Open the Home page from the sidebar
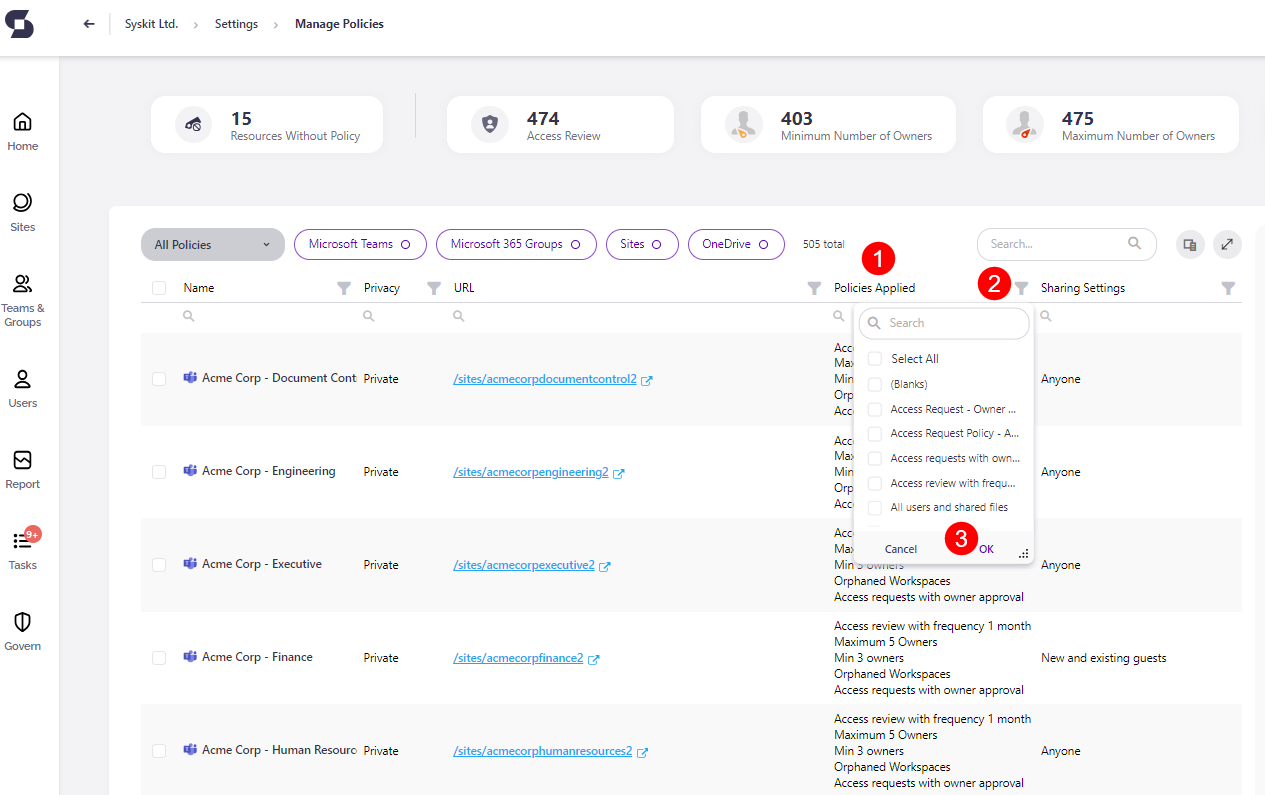The height and width of the screenshot is (795, 1265). (x=22, y=129)
